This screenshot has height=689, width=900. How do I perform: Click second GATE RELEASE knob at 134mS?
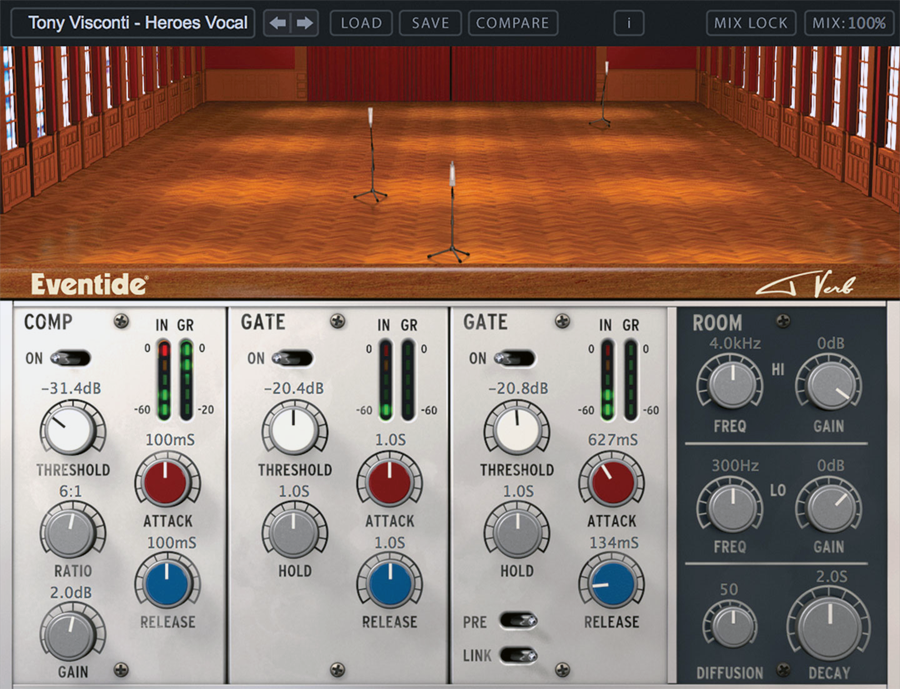611,582
